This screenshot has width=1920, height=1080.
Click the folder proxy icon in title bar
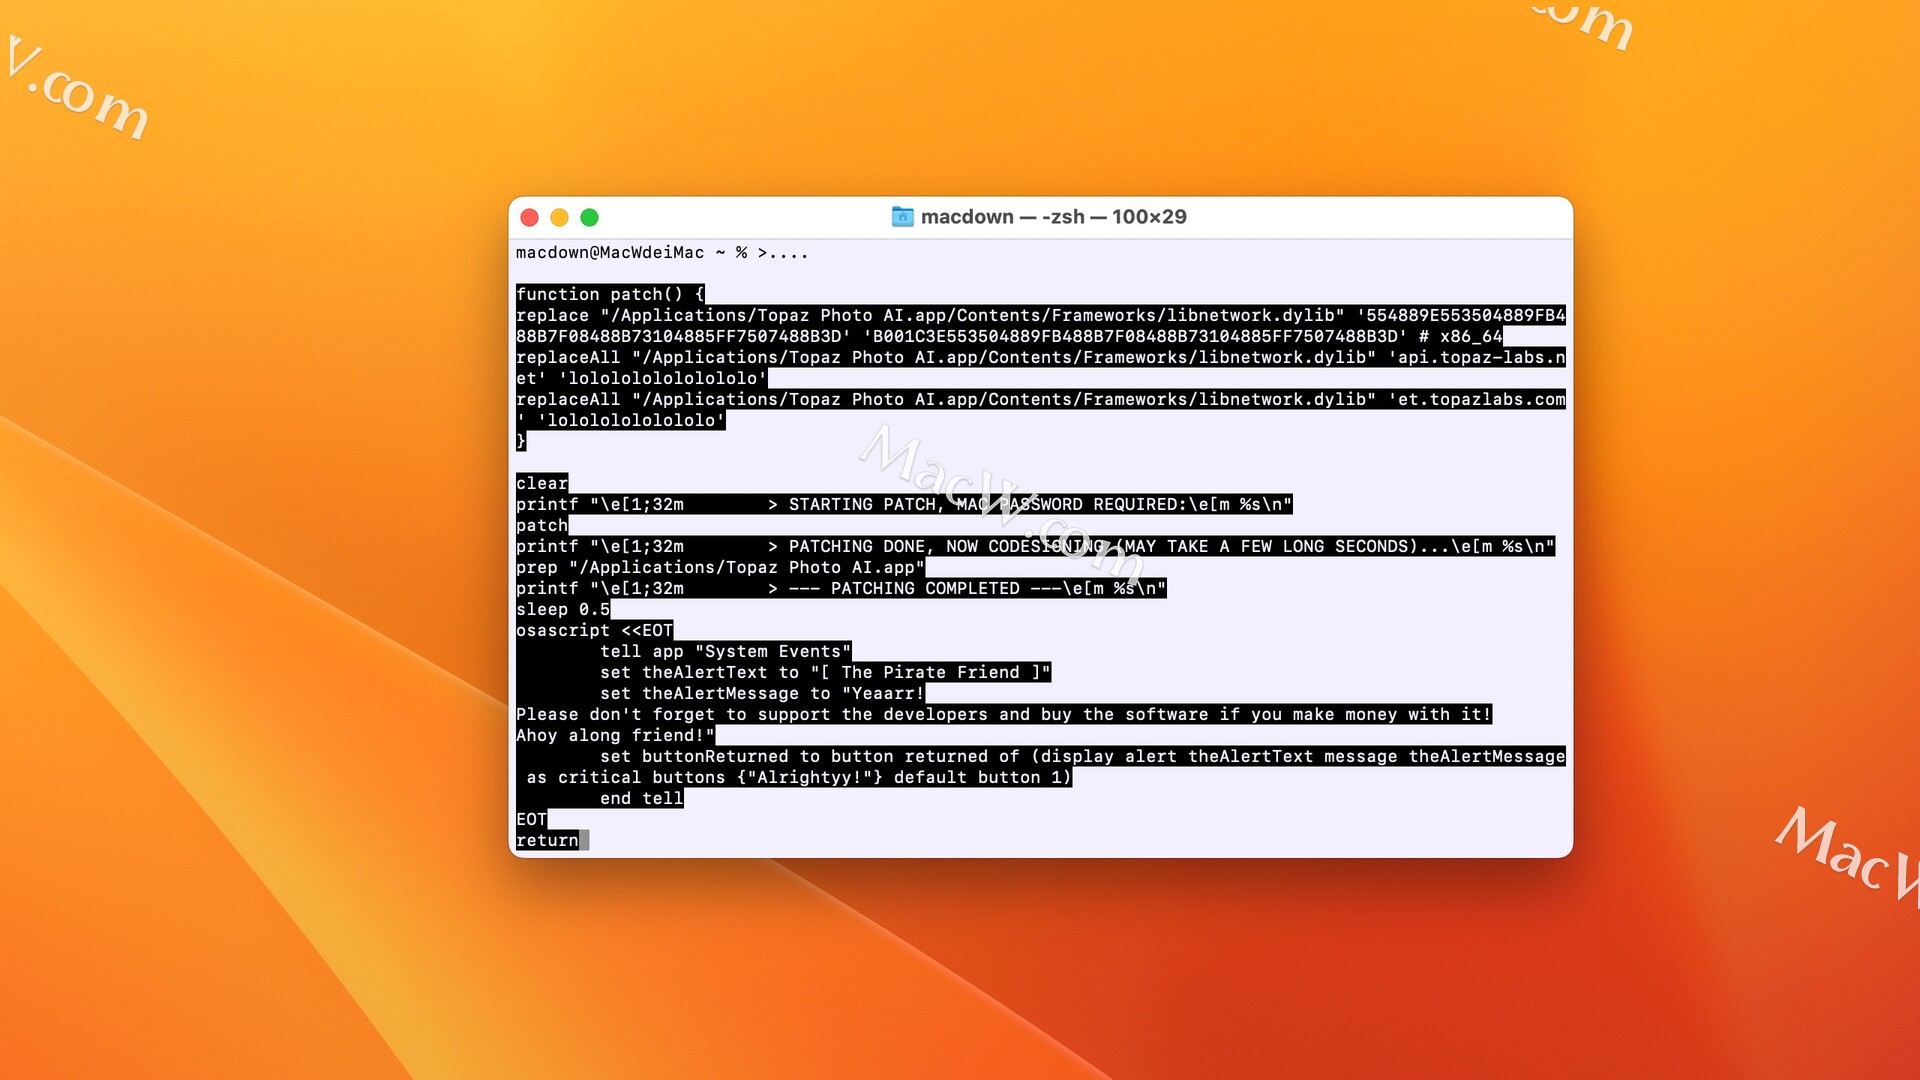(902, 217)
